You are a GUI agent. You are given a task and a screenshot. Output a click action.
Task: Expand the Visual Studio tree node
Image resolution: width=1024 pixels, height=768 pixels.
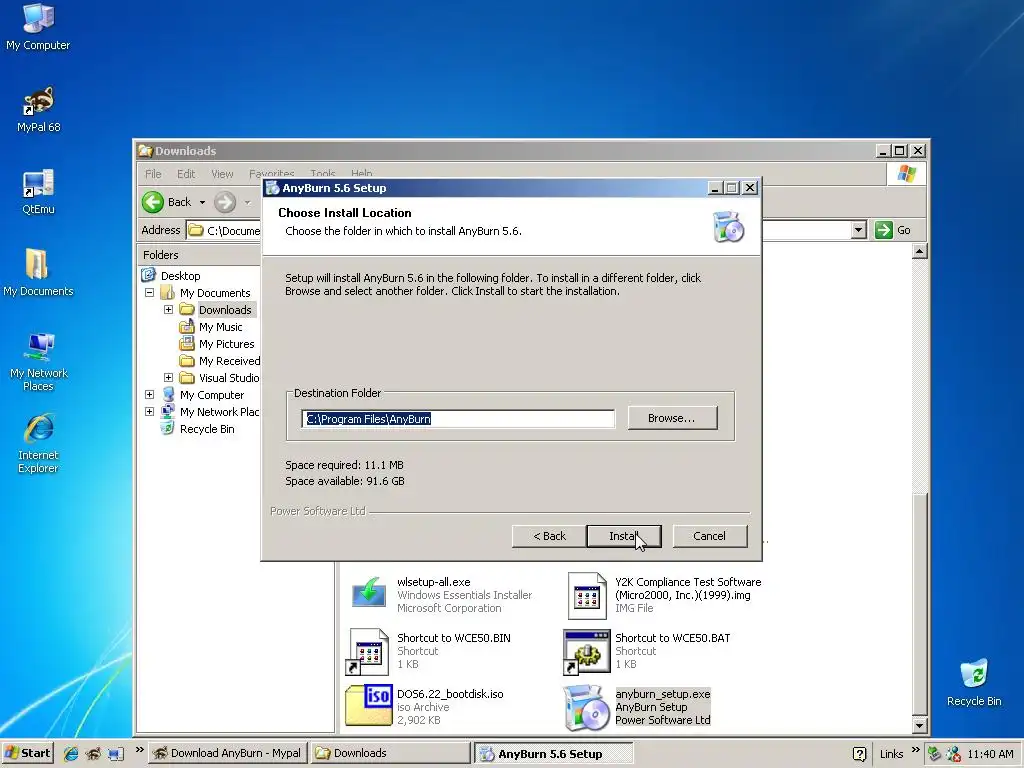pyautogui.click(x=168, y=377)
